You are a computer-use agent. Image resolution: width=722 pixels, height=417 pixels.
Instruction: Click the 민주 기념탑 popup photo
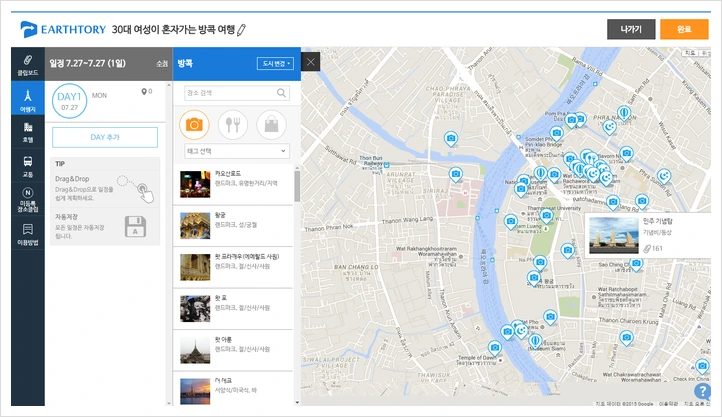(x=613, y=235)
